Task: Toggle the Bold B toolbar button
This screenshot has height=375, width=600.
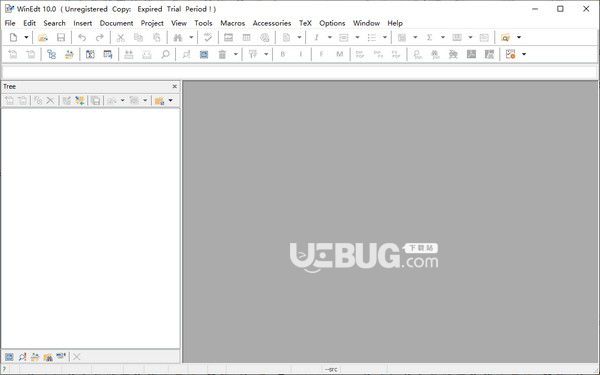Action: click(x=283, y=54)
